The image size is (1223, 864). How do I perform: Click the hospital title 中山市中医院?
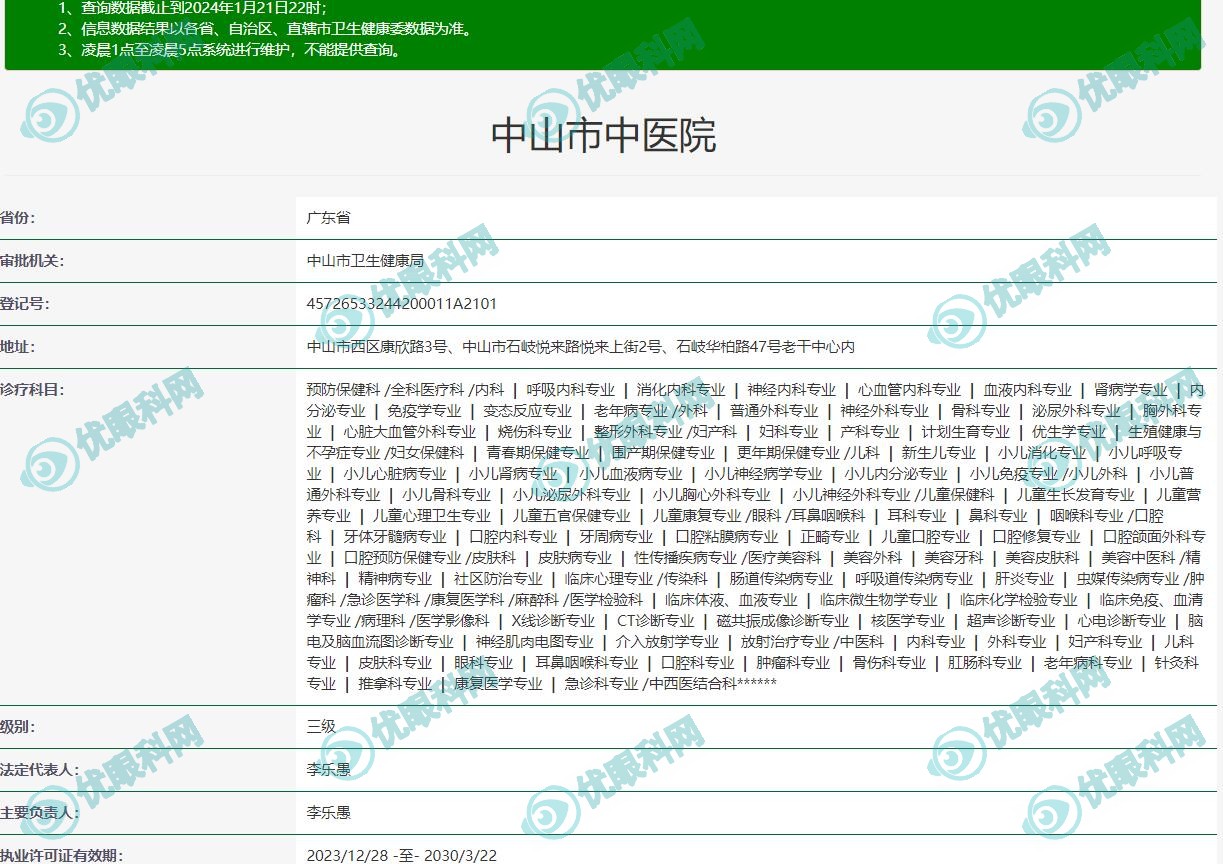(603, 136)
